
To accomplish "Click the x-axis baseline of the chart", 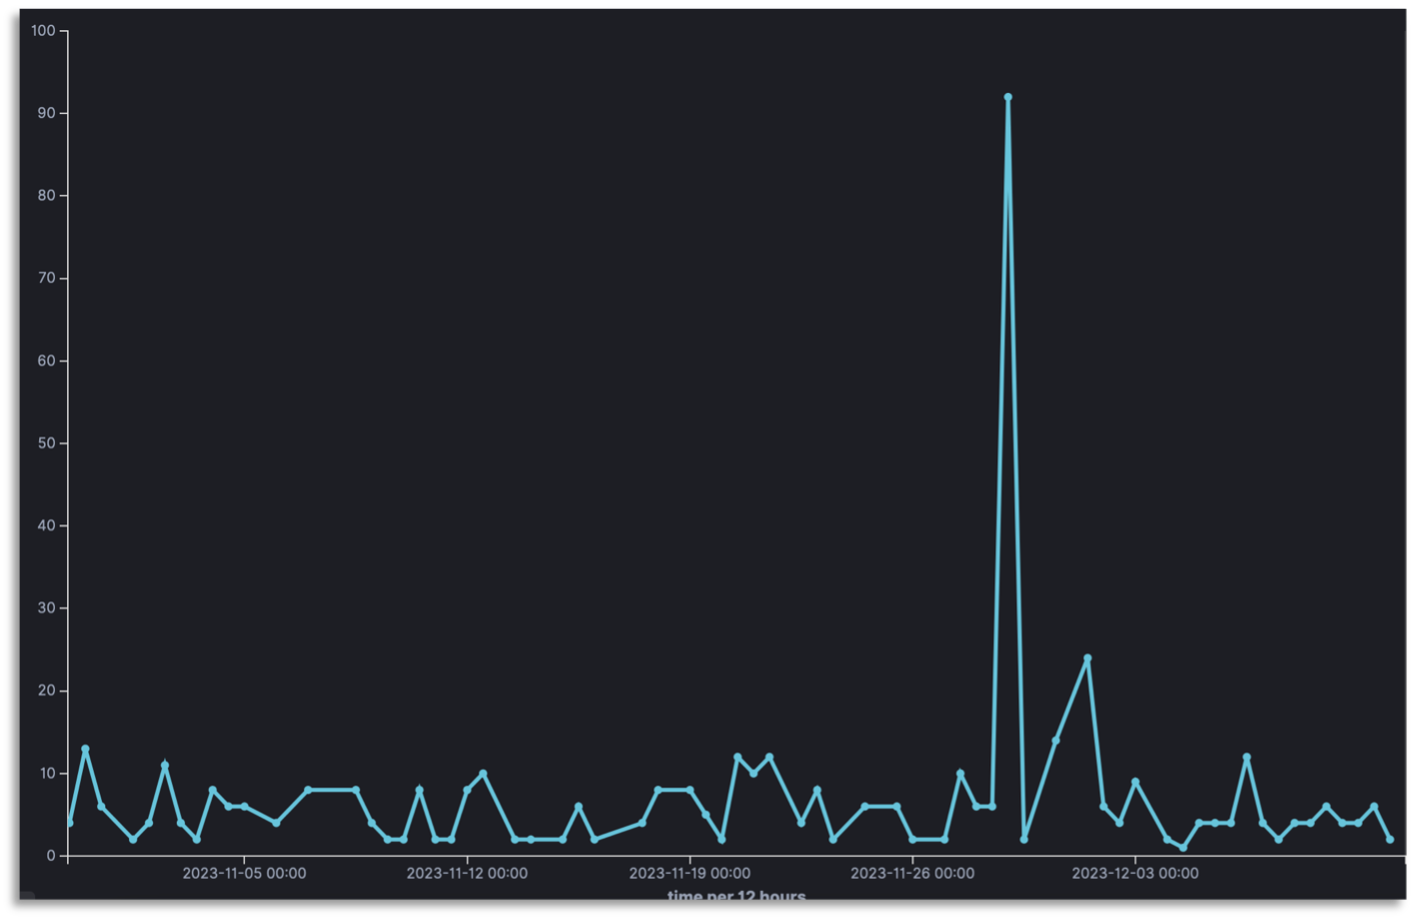I will click(700, 854).
